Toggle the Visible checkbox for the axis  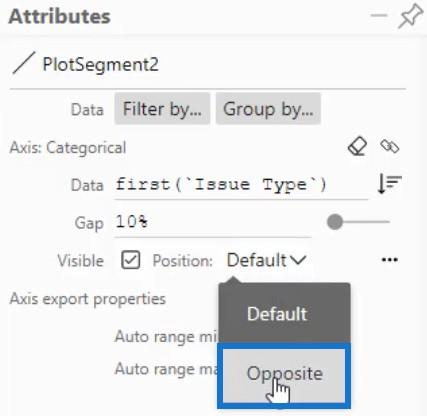pos(131,260)
